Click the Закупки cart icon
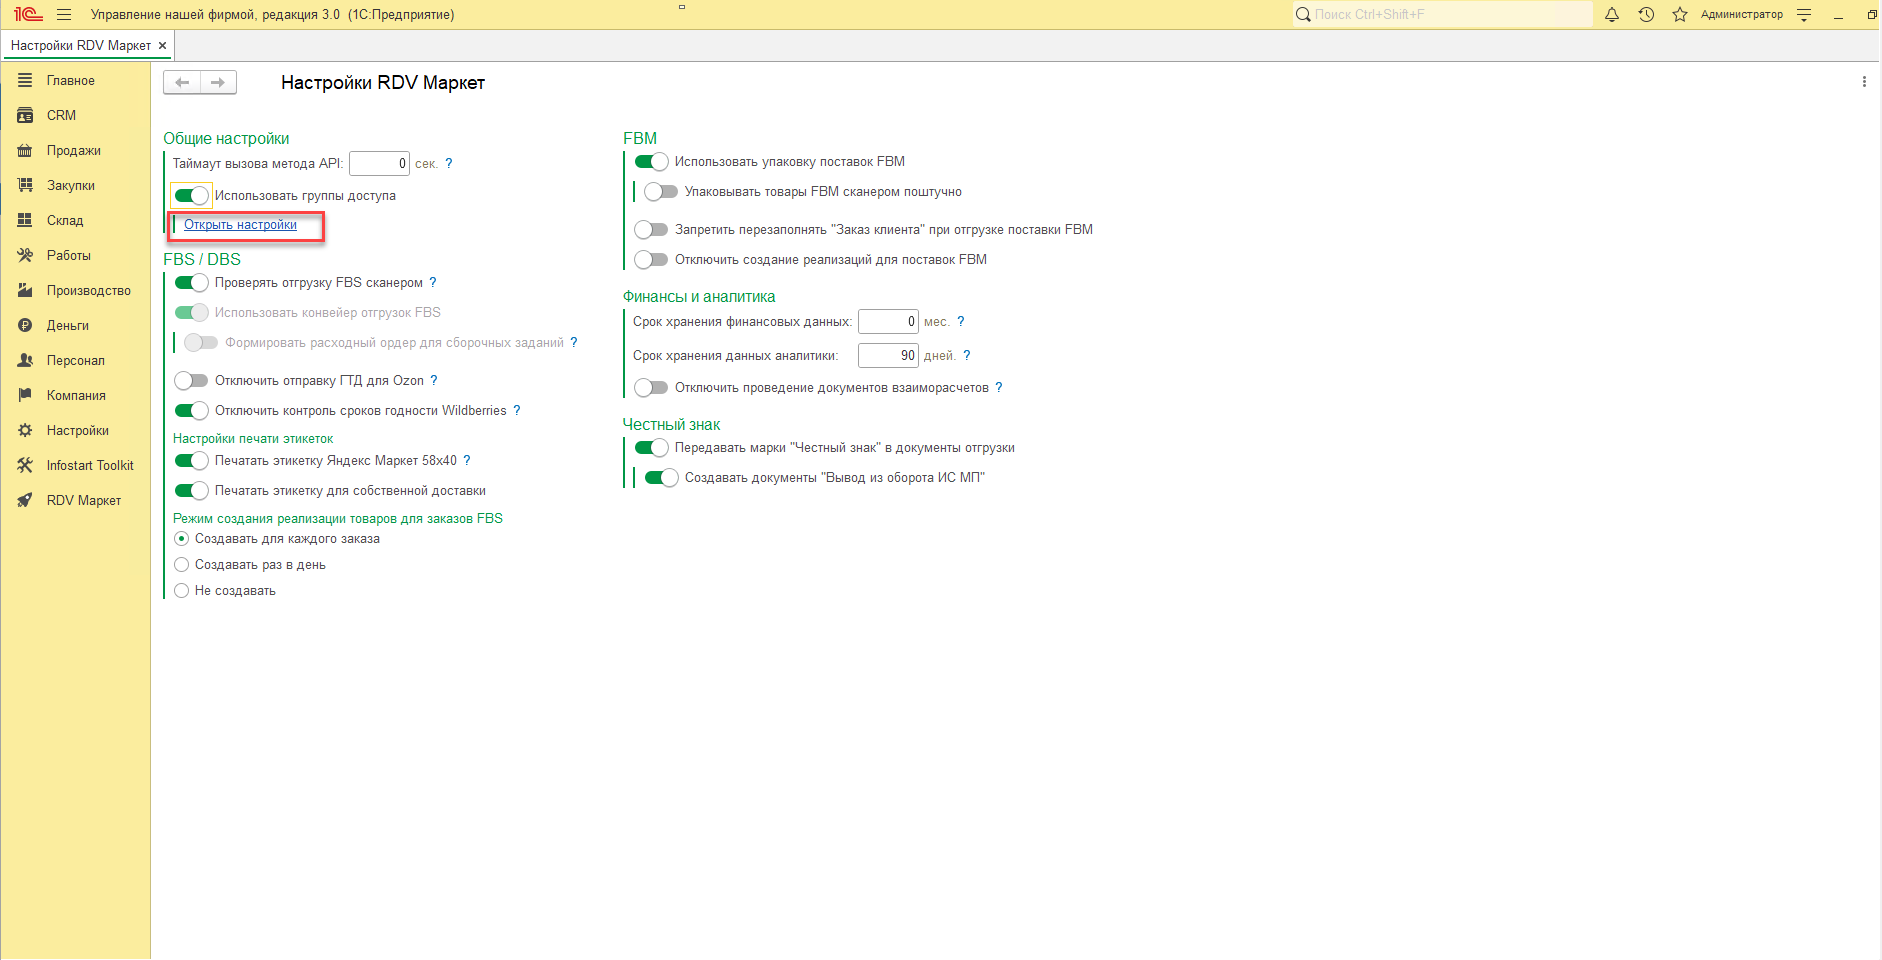The image size is (1882, 960). [x=25, y=185]
